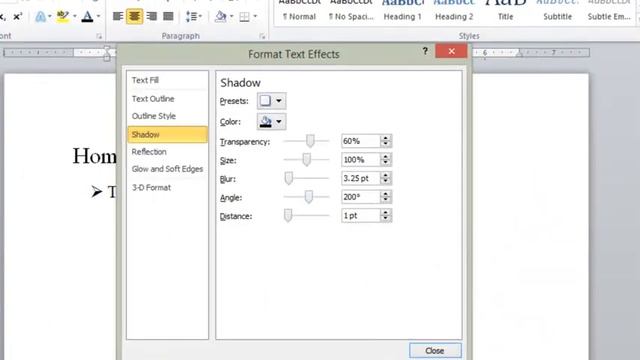Viewport: 640px width, 360px height.
Task: Open the shadow Color dropdown
Action: pos(271,122)
